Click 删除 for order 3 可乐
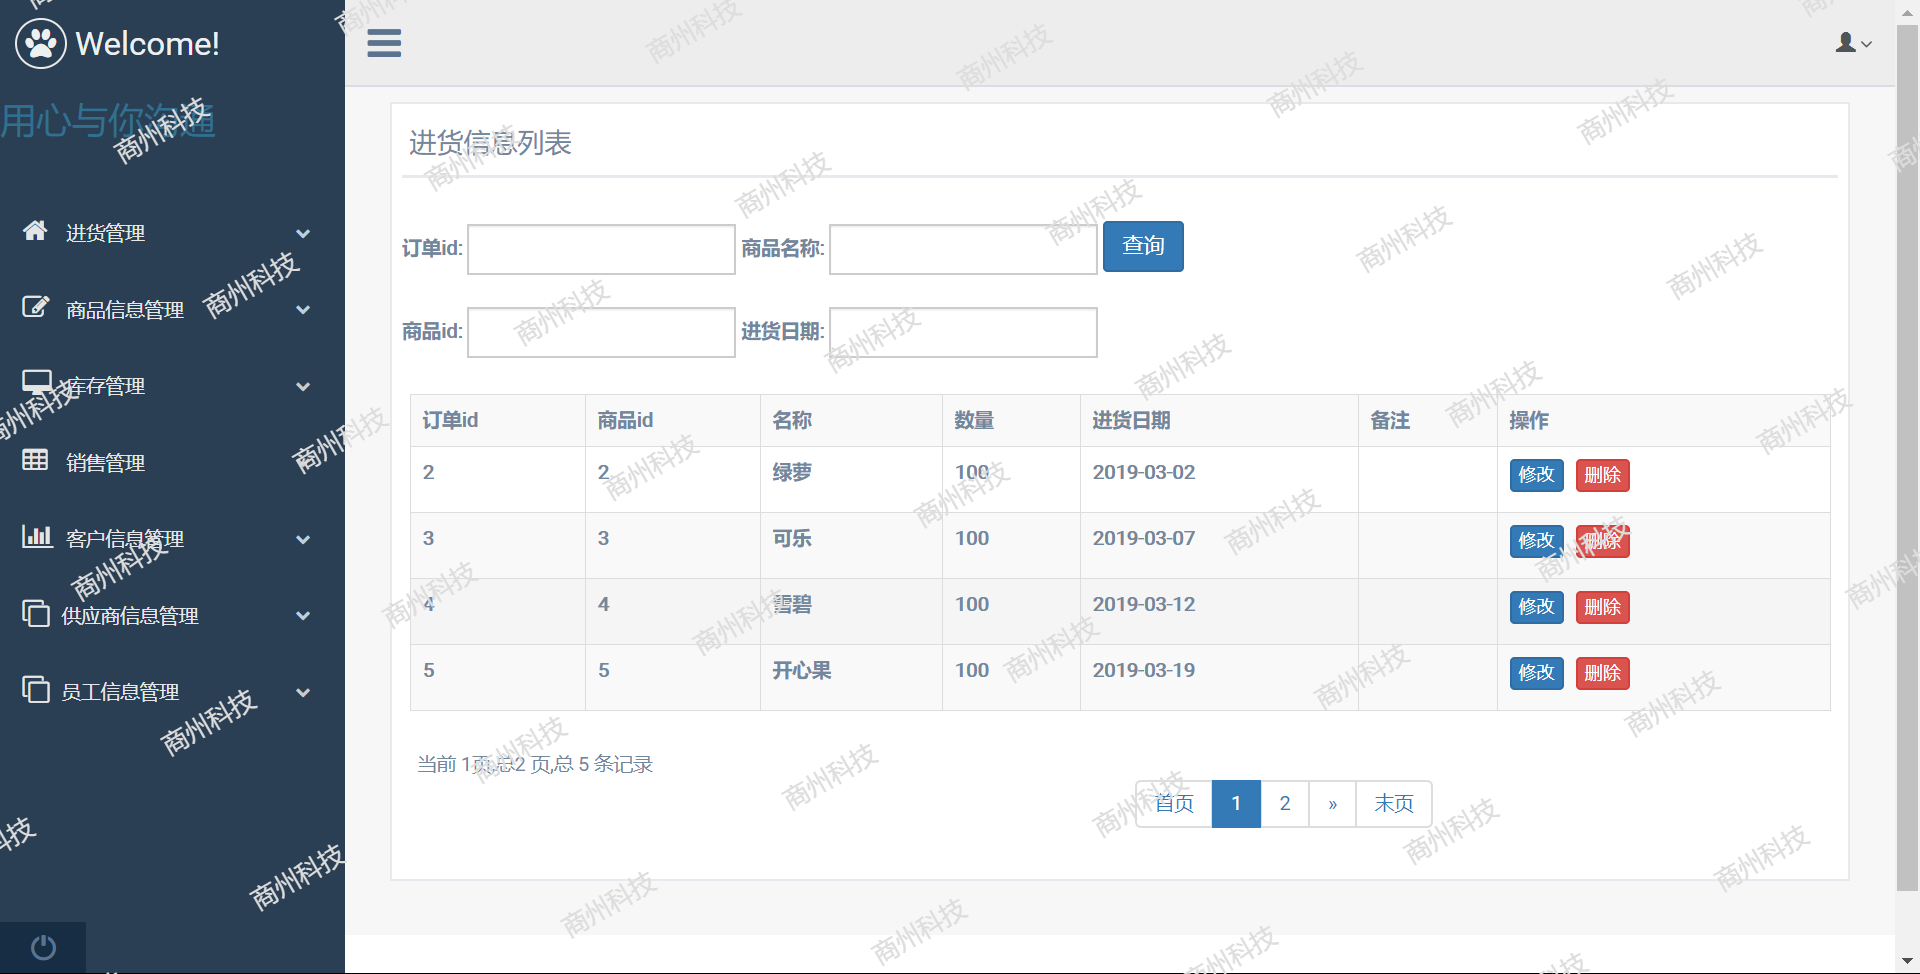 (x=1603, y=541)
